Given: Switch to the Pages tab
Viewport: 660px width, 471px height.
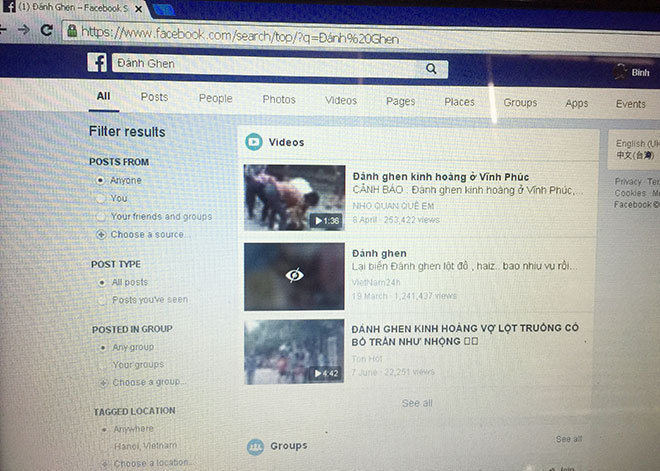Looking at the screenshot, I should click(x=401, y=101).
